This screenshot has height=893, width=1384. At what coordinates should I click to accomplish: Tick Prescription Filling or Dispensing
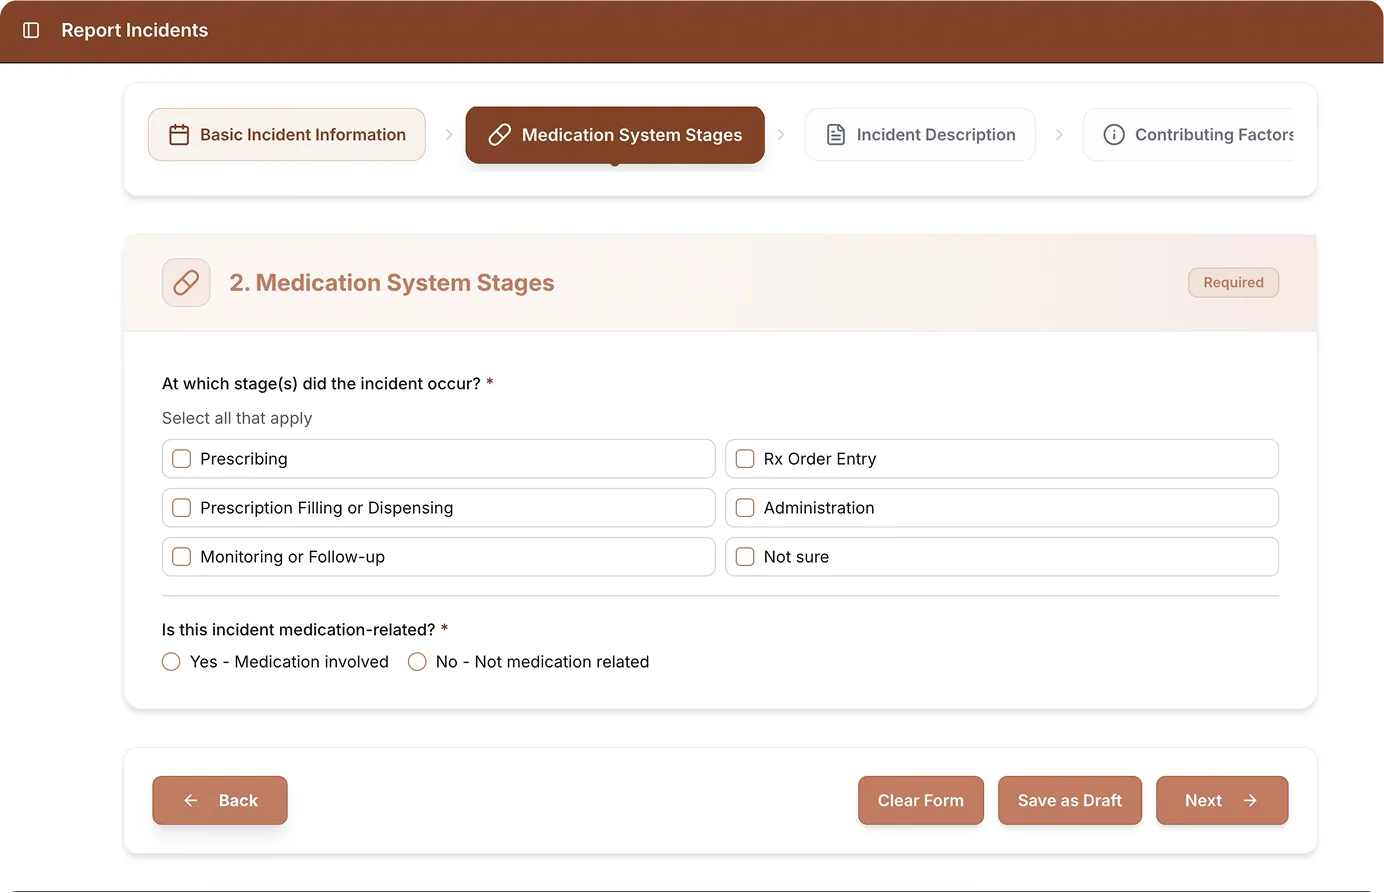pos(182,508)
